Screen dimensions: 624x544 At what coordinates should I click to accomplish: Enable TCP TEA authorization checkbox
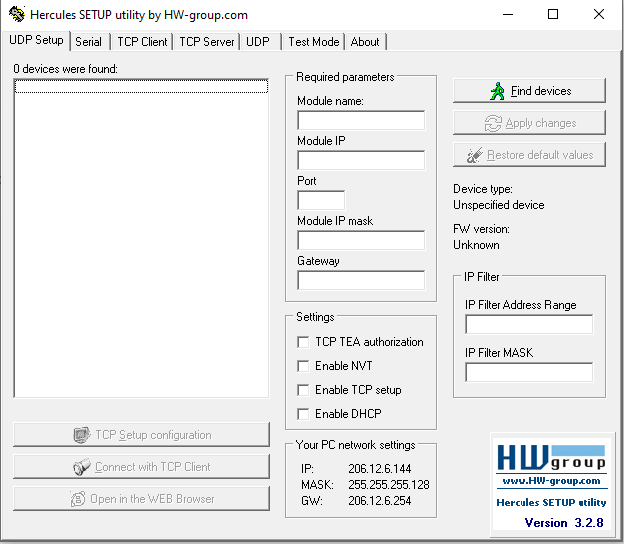(x=303, y=342)
